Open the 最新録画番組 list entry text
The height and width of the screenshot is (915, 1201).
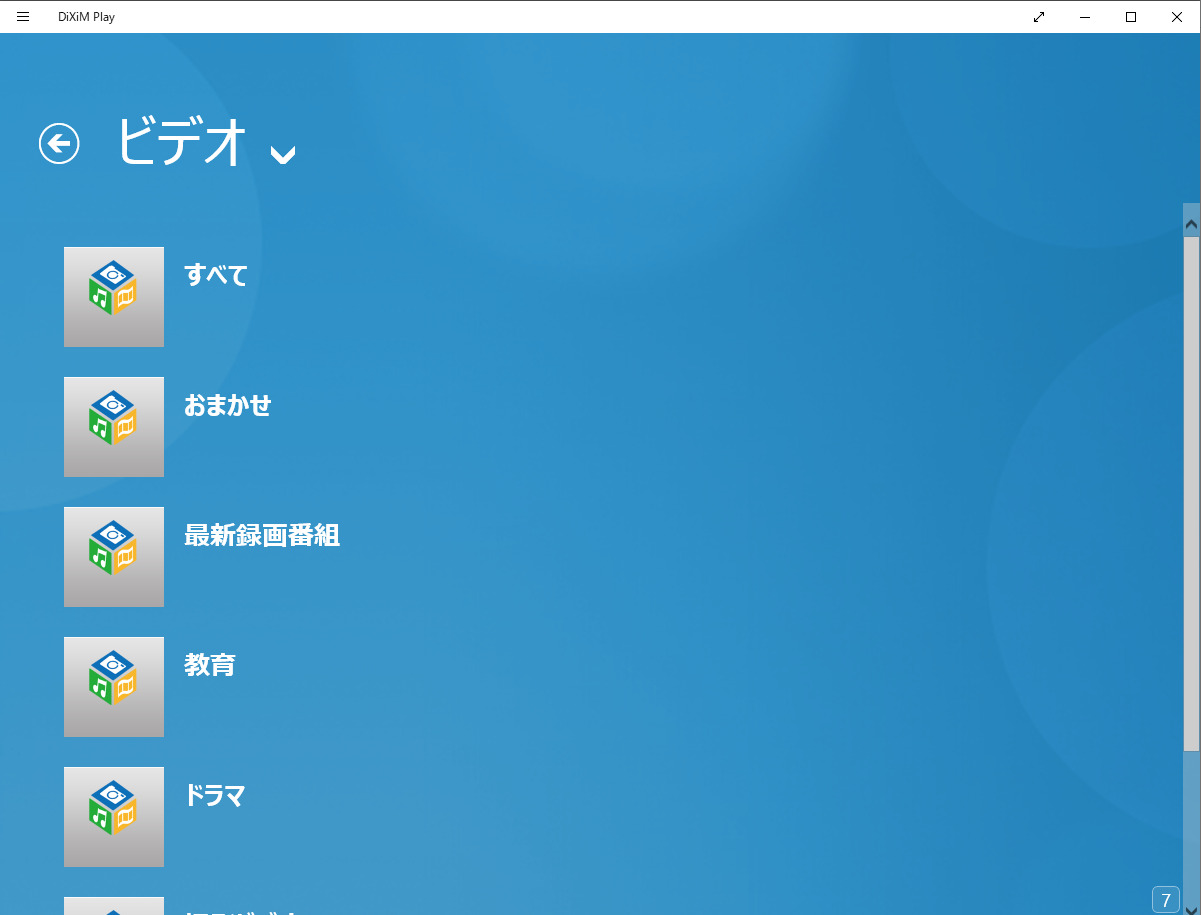point(261,535)
